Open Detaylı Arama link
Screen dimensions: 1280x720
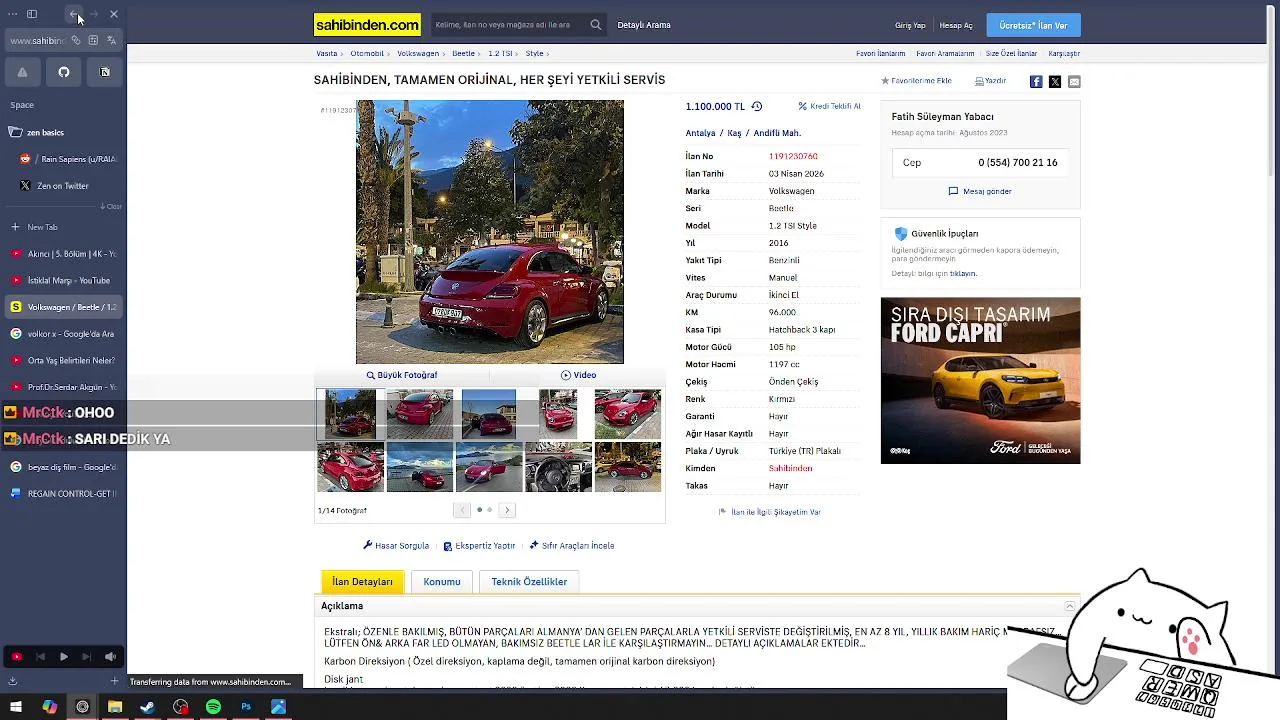(644, 25)
